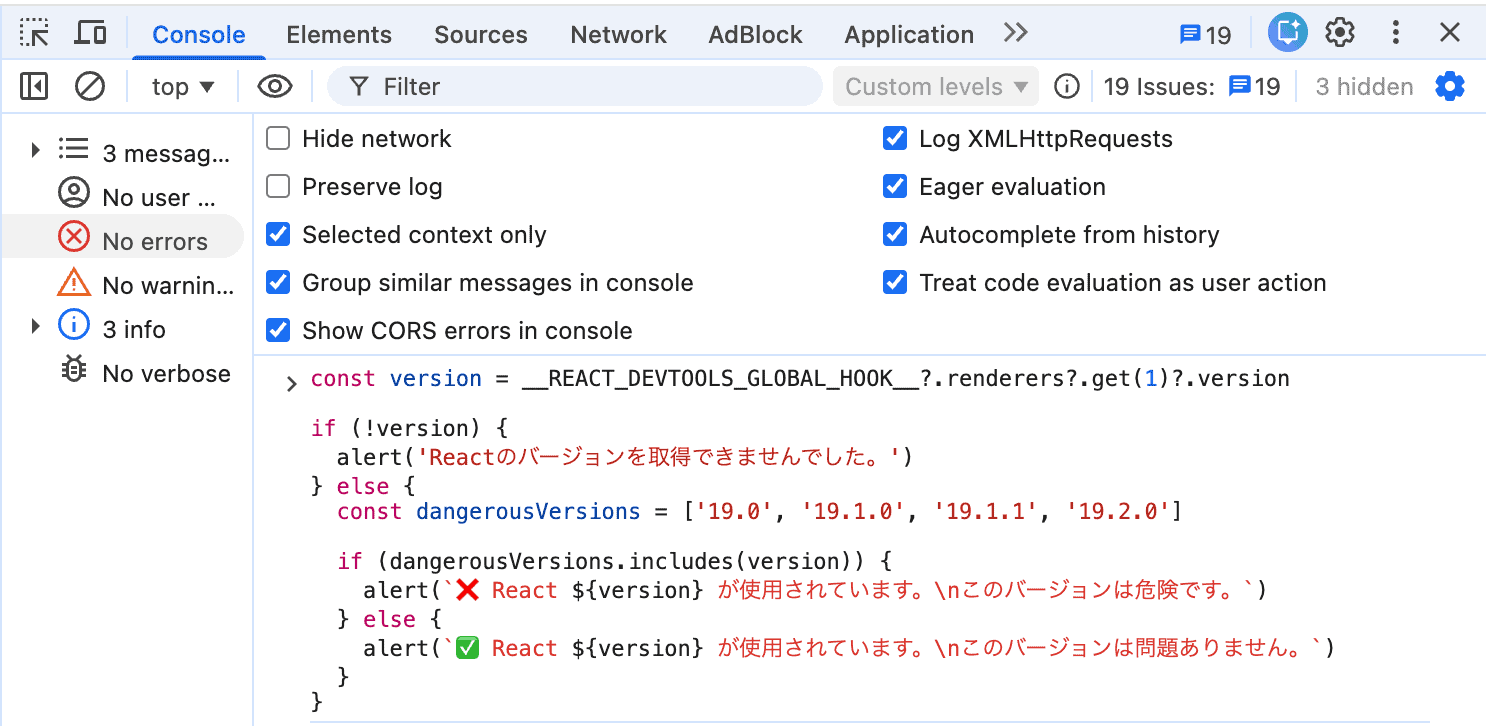
Task: Uncheck Eager evaluation
Action: 894,186
